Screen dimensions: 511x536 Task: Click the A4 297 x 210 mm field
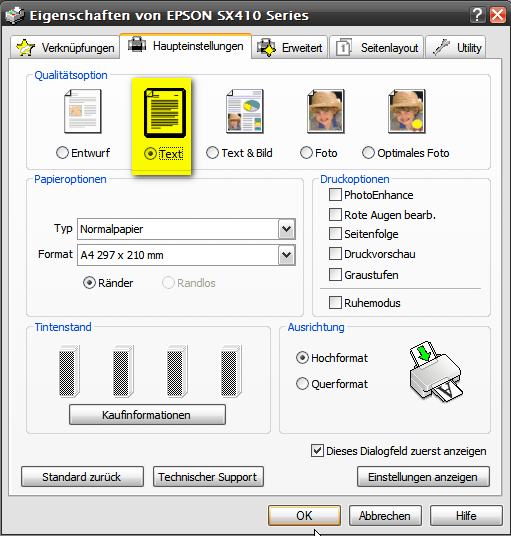pos(186,255)
